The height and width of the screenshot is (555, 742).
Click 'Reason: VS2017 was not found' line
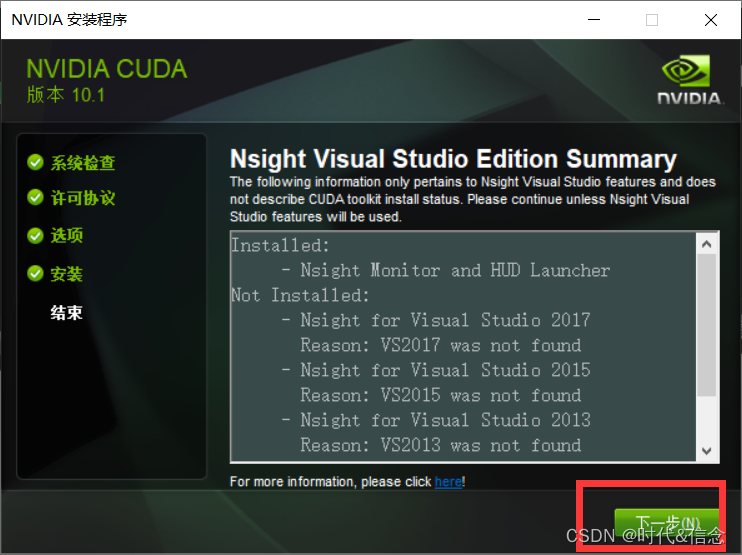440,345
